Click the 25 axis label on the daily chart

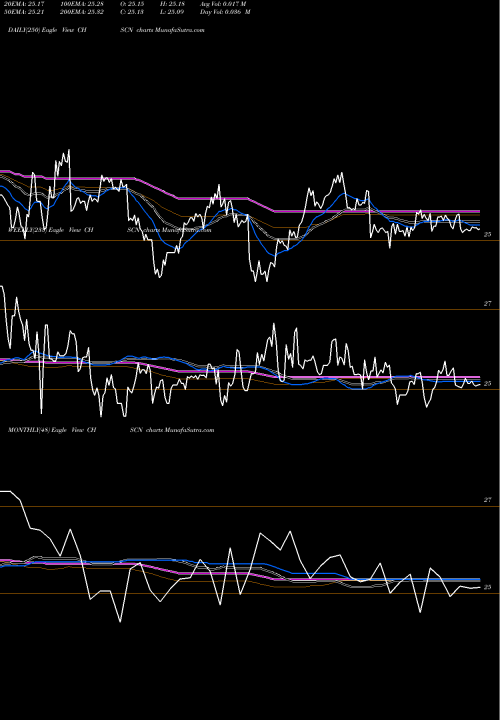coord(487,234)
